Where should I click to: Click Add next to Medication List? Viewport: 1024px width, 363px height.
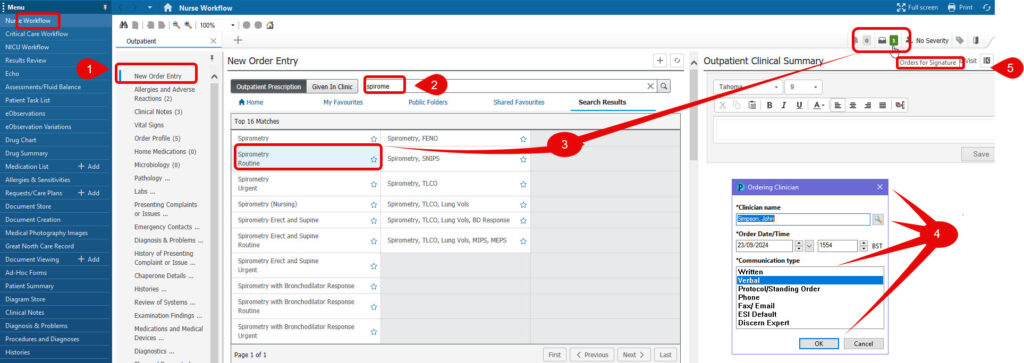click(89, 166)
